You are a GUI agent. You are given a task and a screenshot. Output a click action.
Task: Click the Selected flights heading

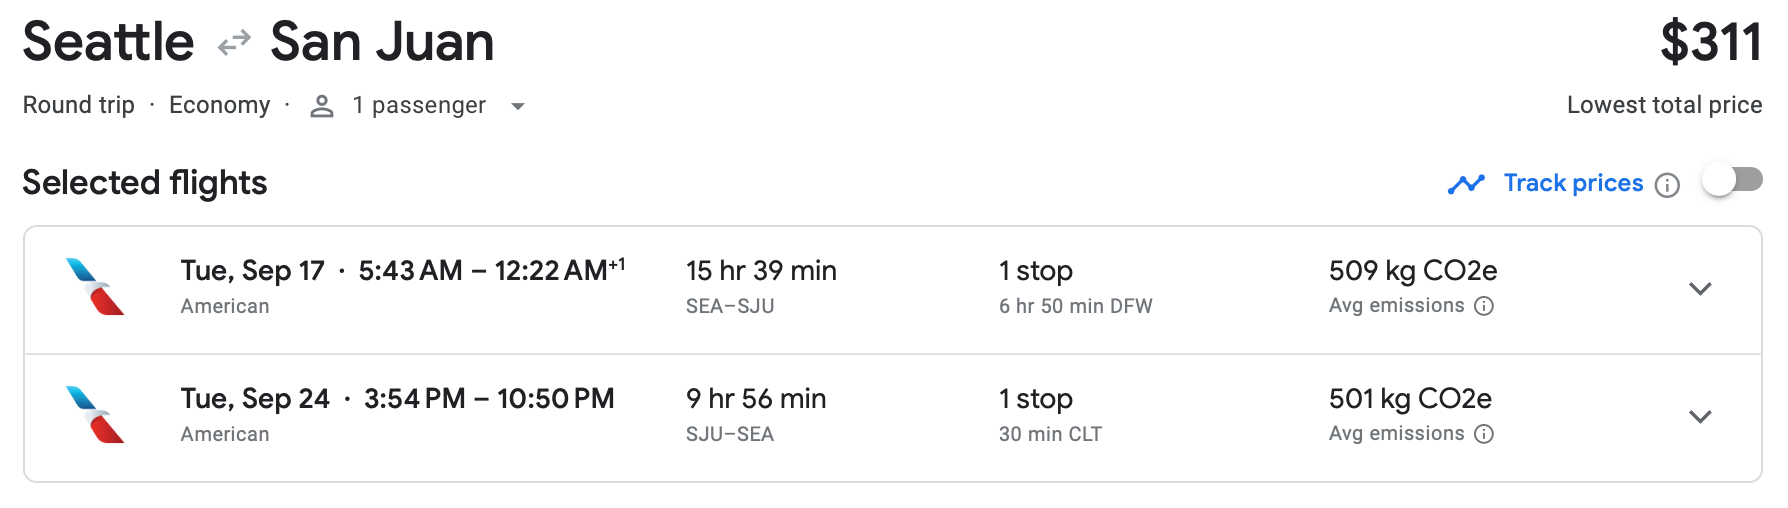coord(145,183)
